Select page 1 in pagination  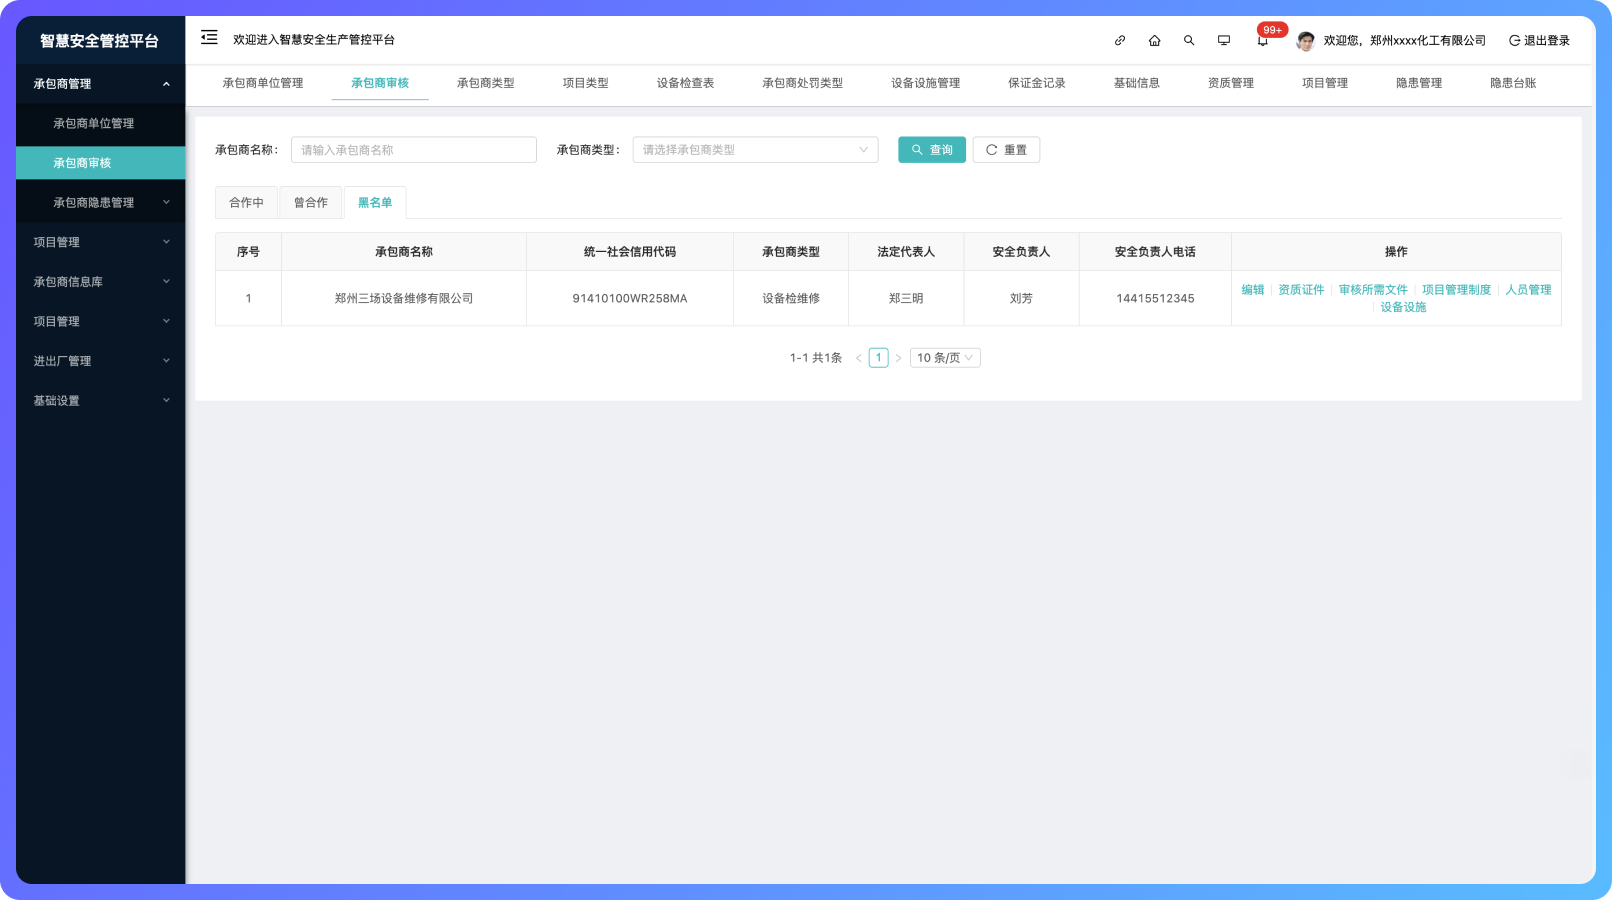point(879,358)
